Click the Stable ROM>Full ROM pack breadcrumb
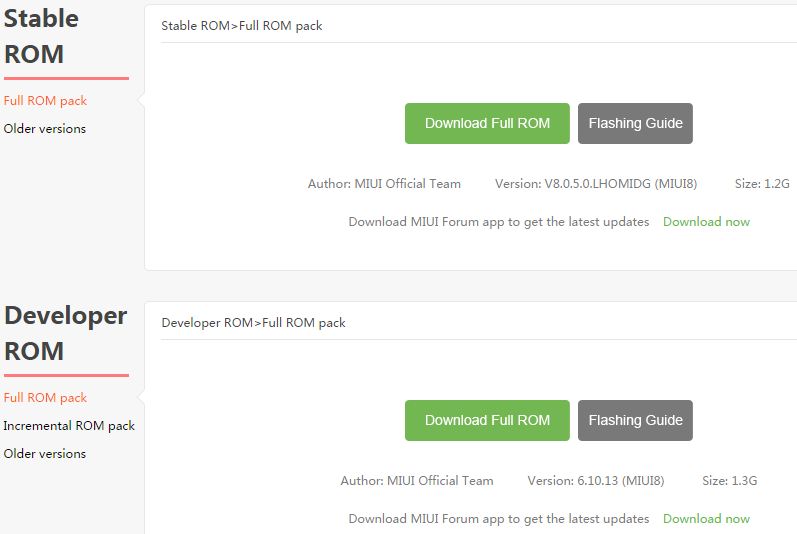This screenshot has width=797, height=534. click(242, 26)
